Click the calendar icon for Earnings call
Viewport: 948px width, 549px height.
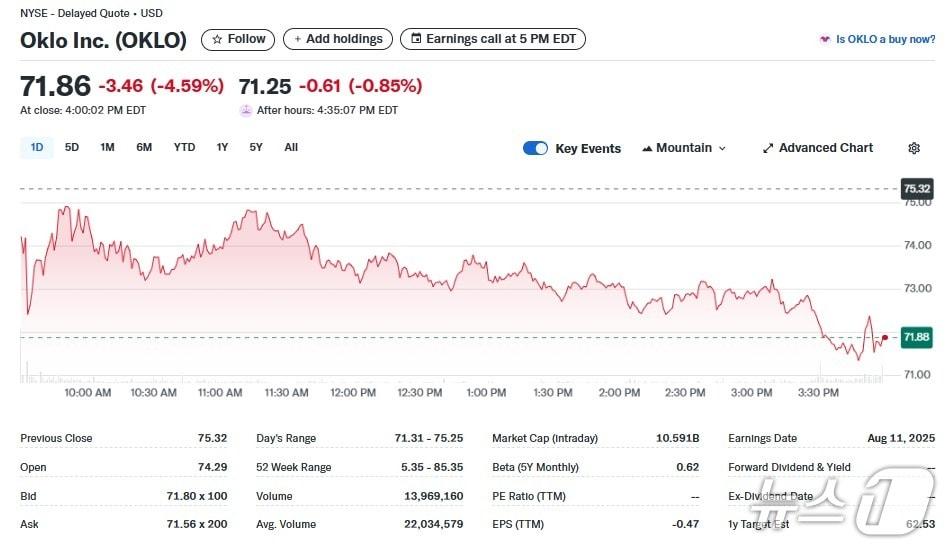(415, 39)
